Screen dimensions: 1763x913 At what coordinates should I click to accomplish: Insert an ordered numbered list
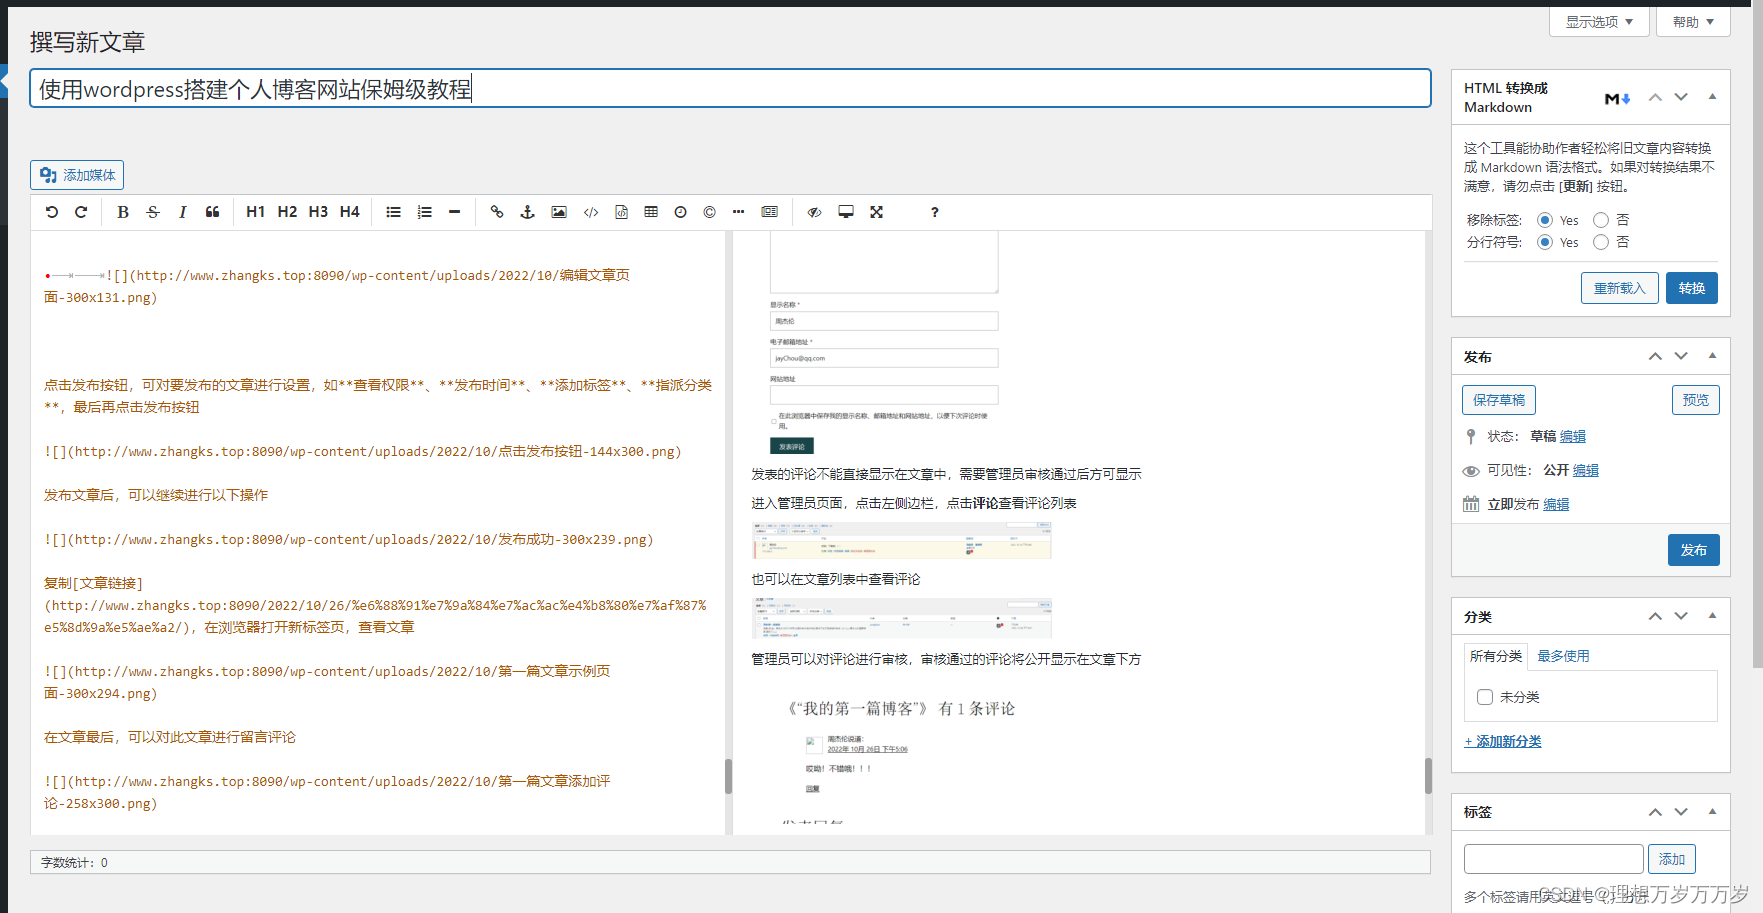coord(425,212)
